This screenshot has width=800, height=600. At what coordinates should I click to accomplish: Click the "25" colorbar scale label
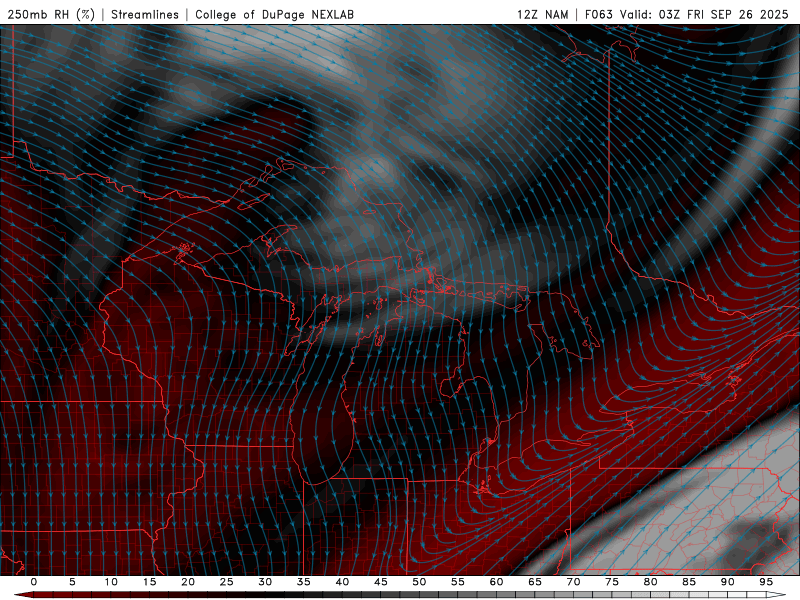[x=227, y=582]
